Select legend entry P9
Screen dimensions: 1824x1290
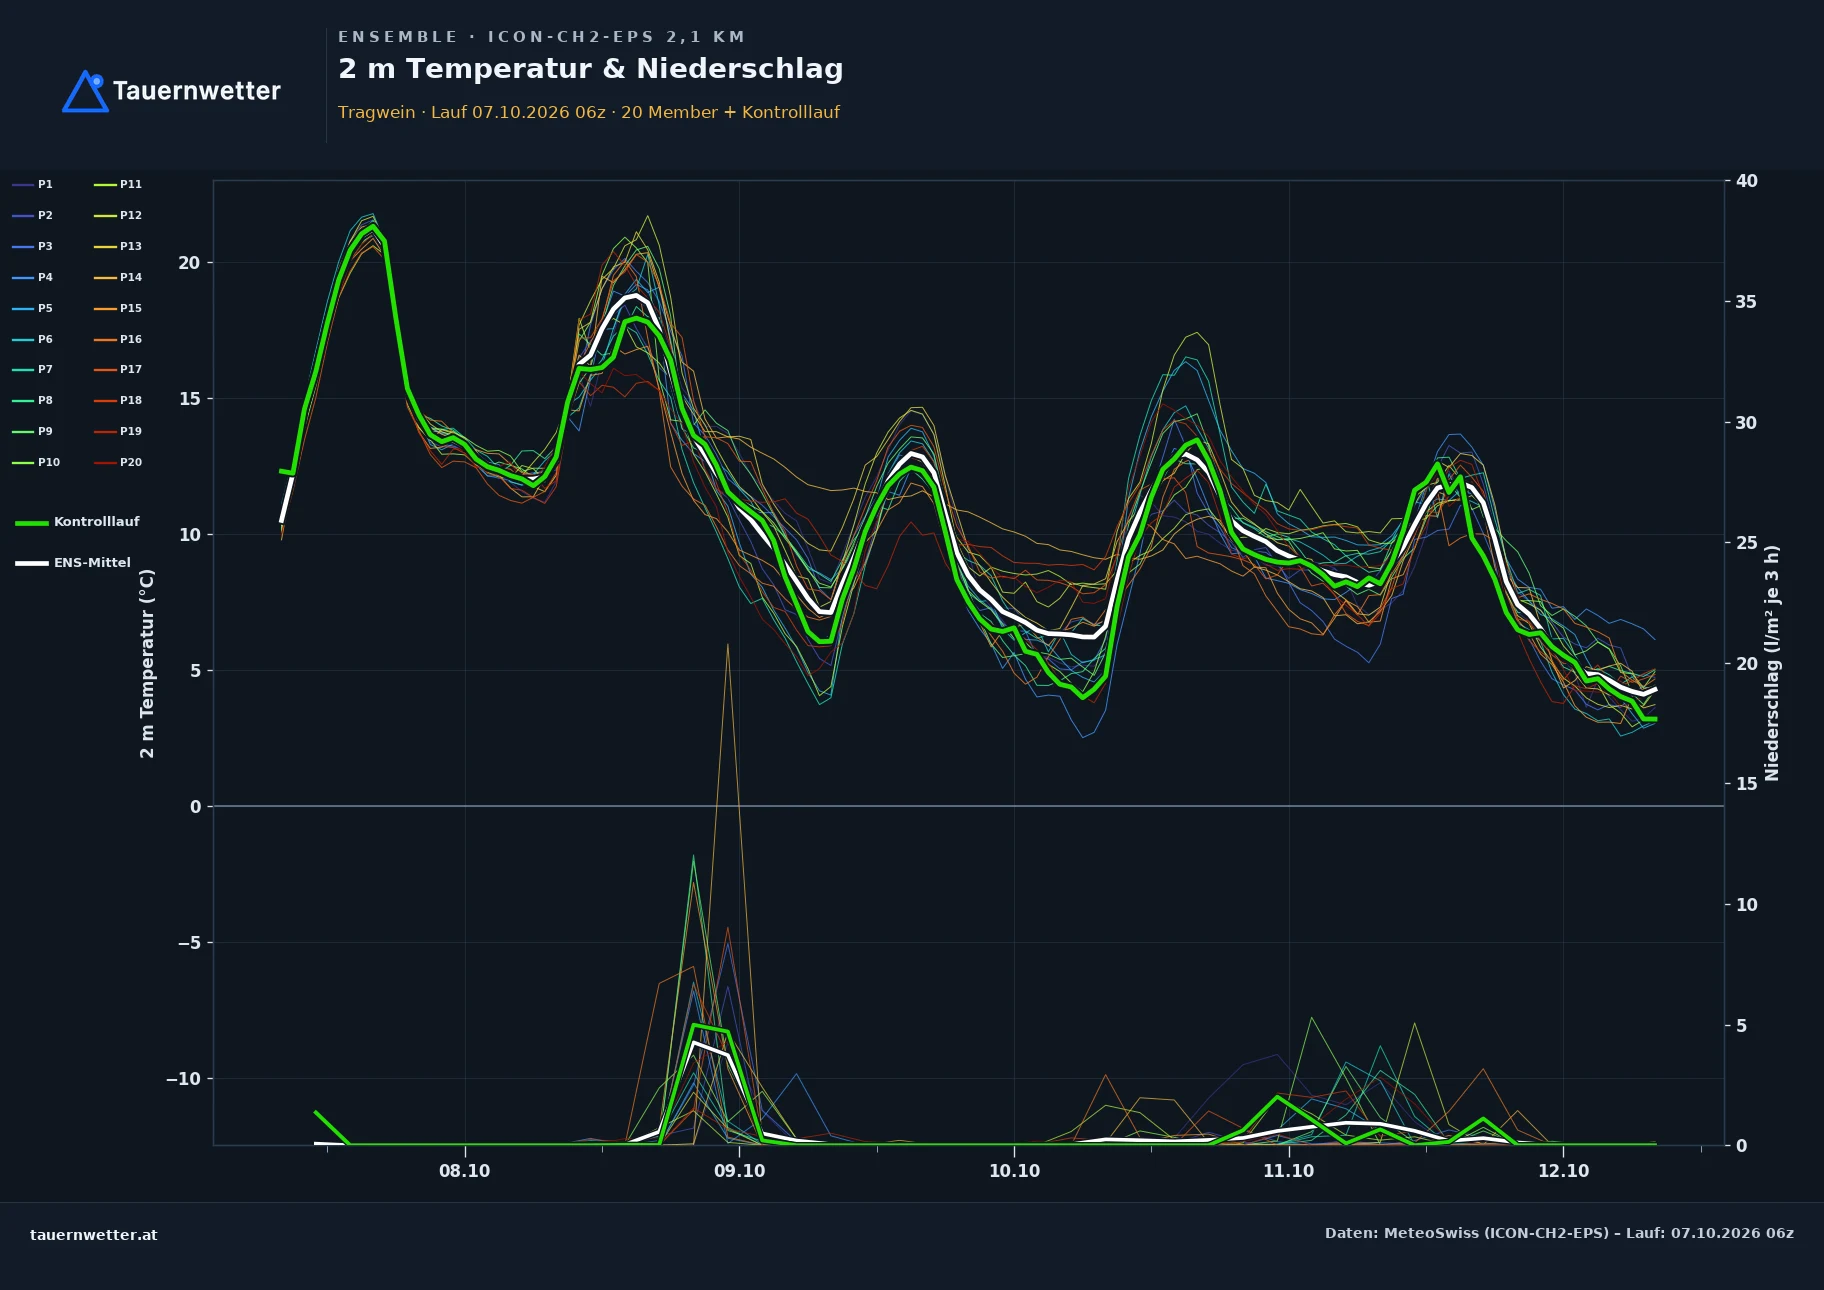coord(33,431)
